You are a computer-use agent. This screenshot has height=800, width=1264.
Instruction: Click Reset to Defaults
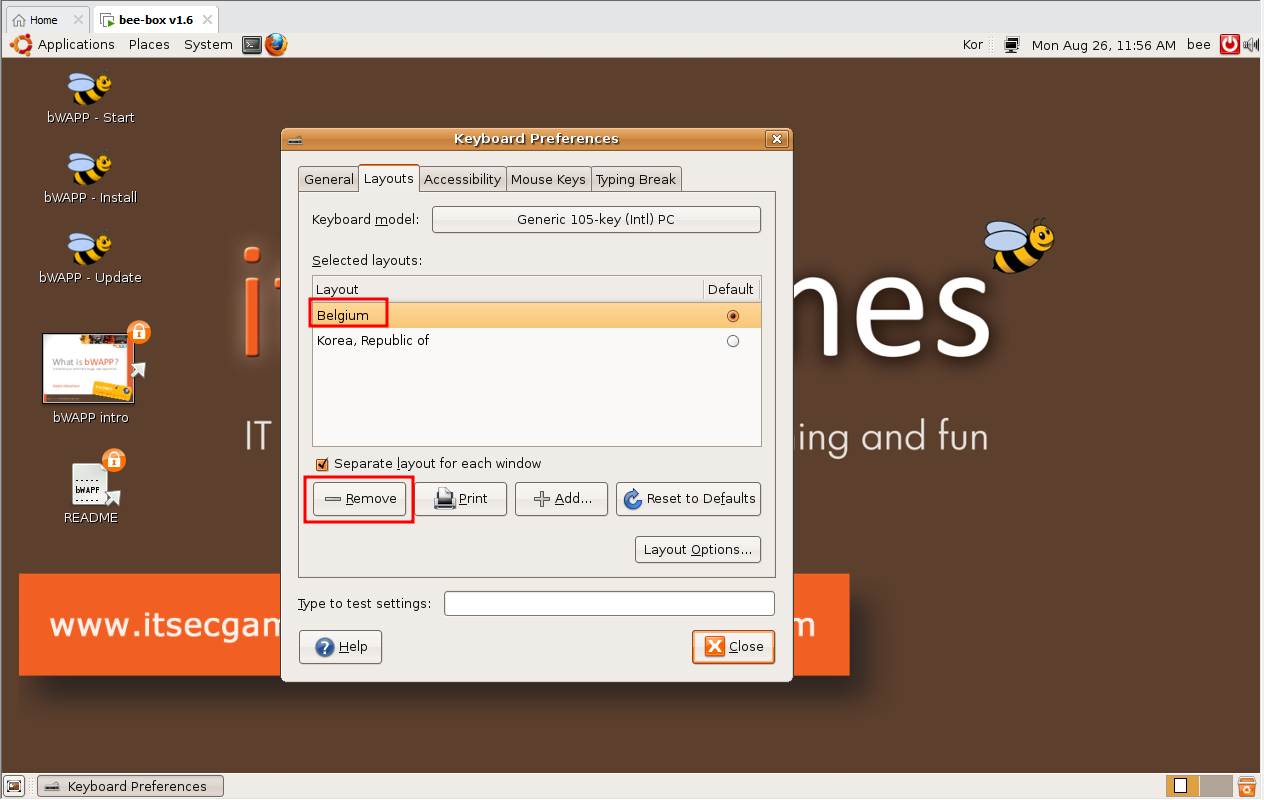click(x=689, y=499)
